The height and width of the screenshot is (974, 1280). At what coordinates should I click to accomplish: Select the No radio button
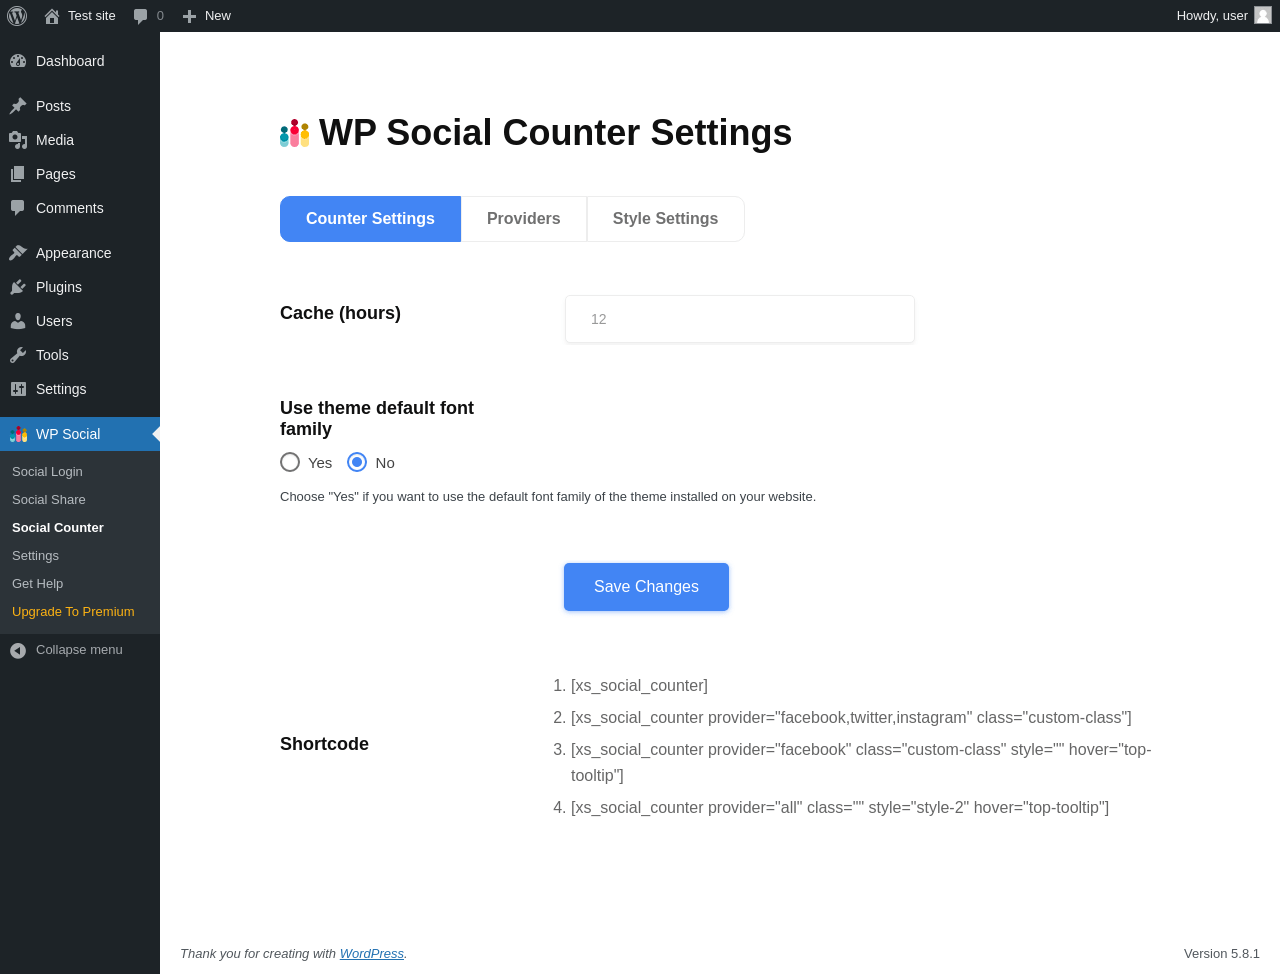click(x=357, y=462)
